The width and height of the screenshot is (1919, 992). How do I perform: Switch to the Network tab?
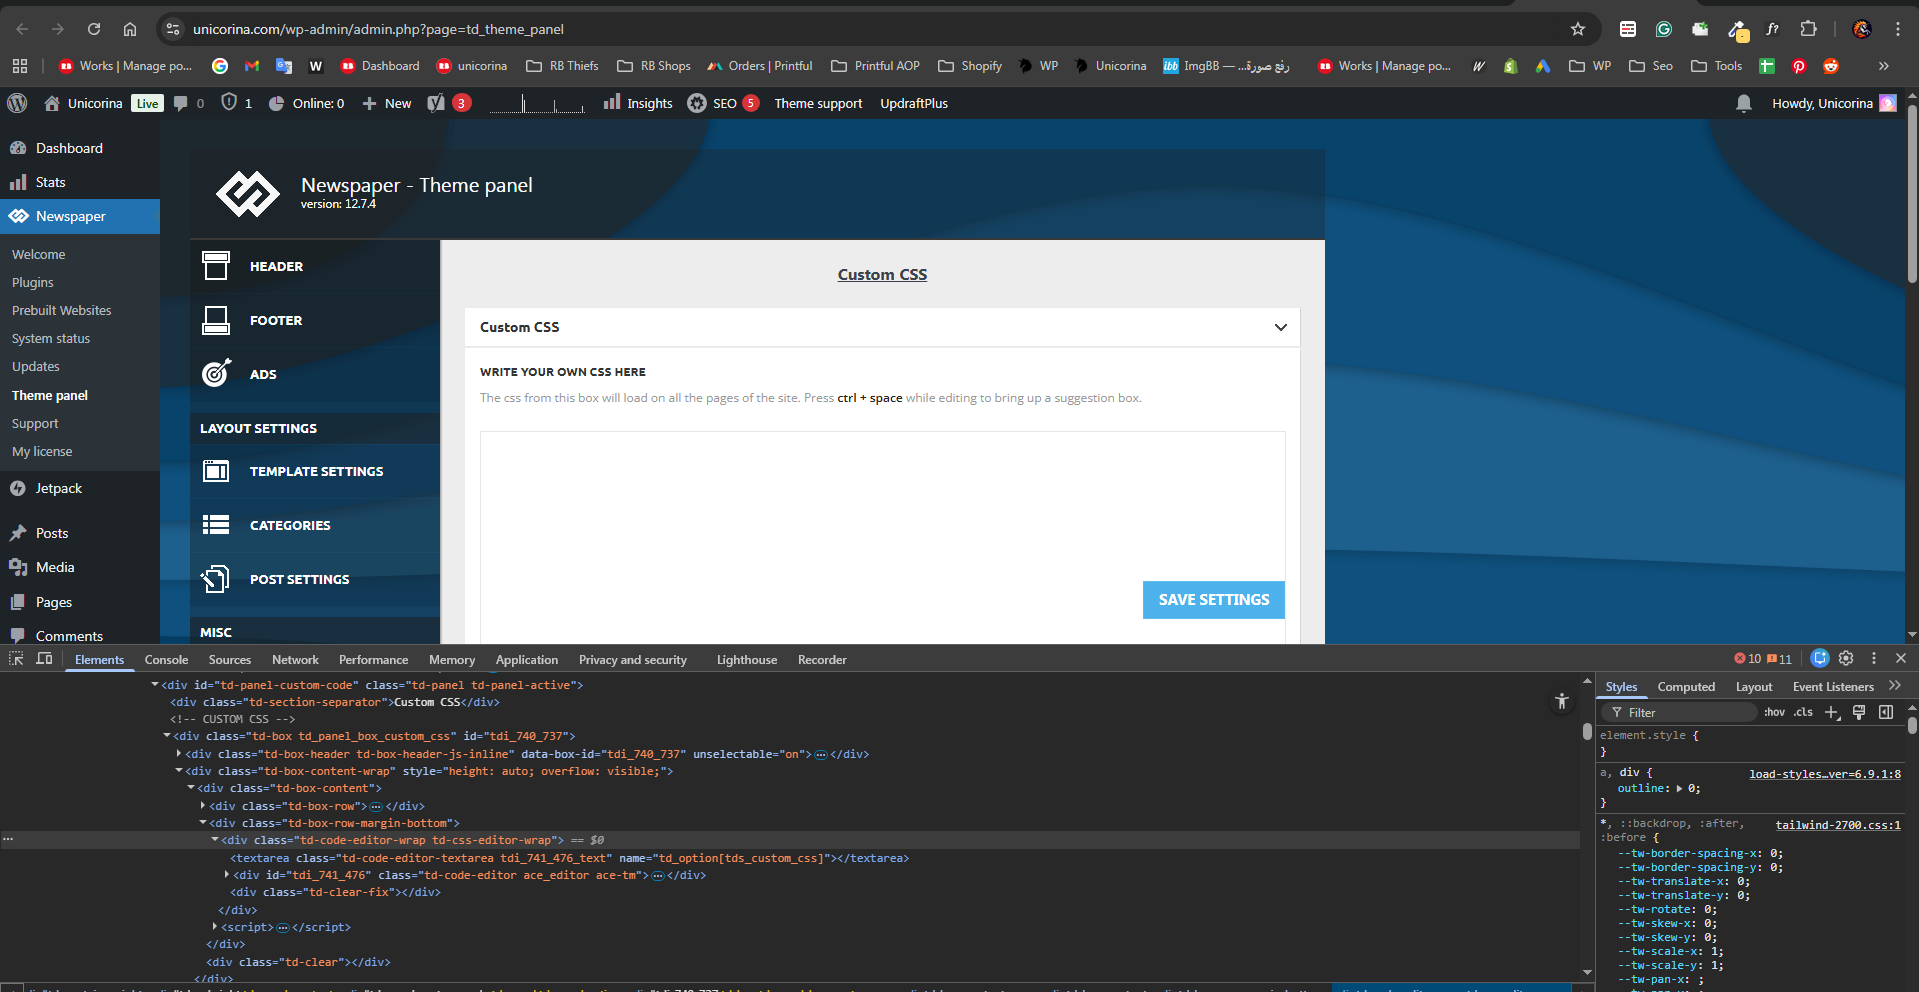(295, 659)
